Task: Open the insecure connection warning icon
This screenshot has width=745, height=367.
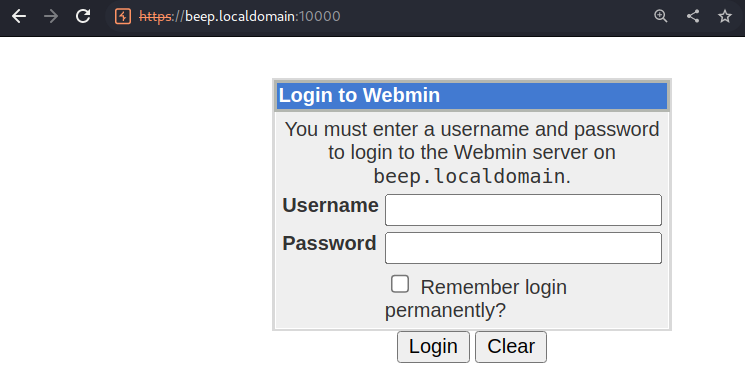Action: pos(123,17)
